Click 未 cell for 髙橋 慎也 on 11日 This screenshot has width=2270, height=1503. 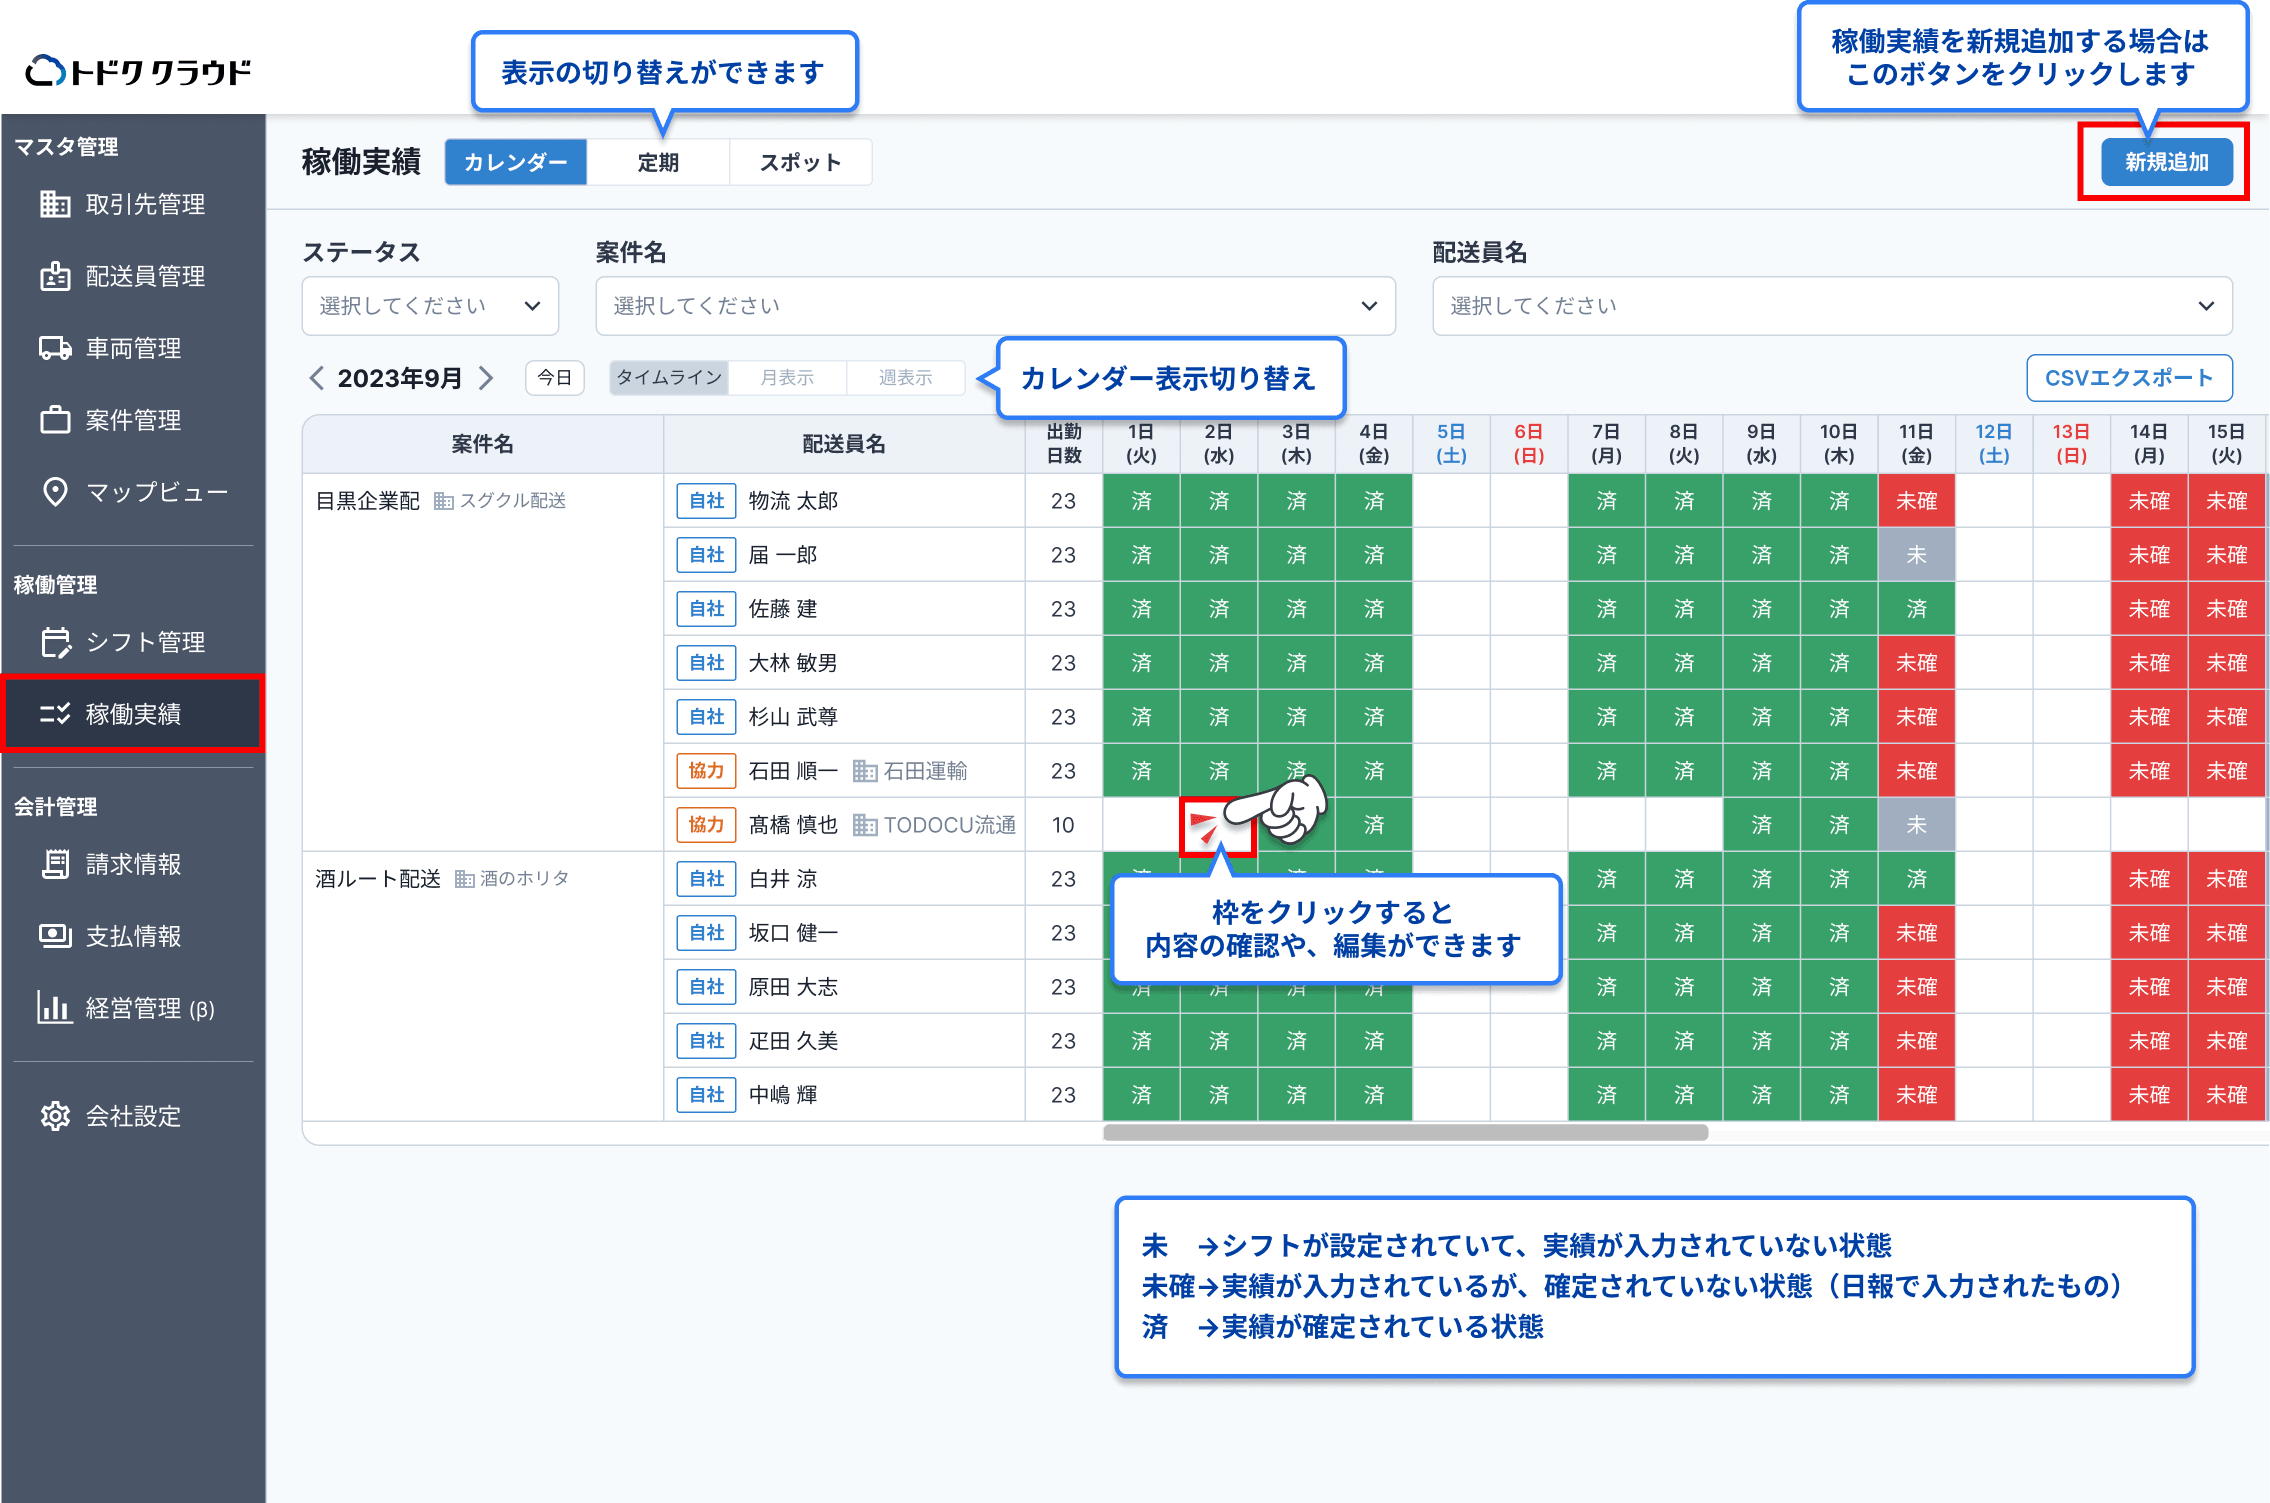(1916, 825)
